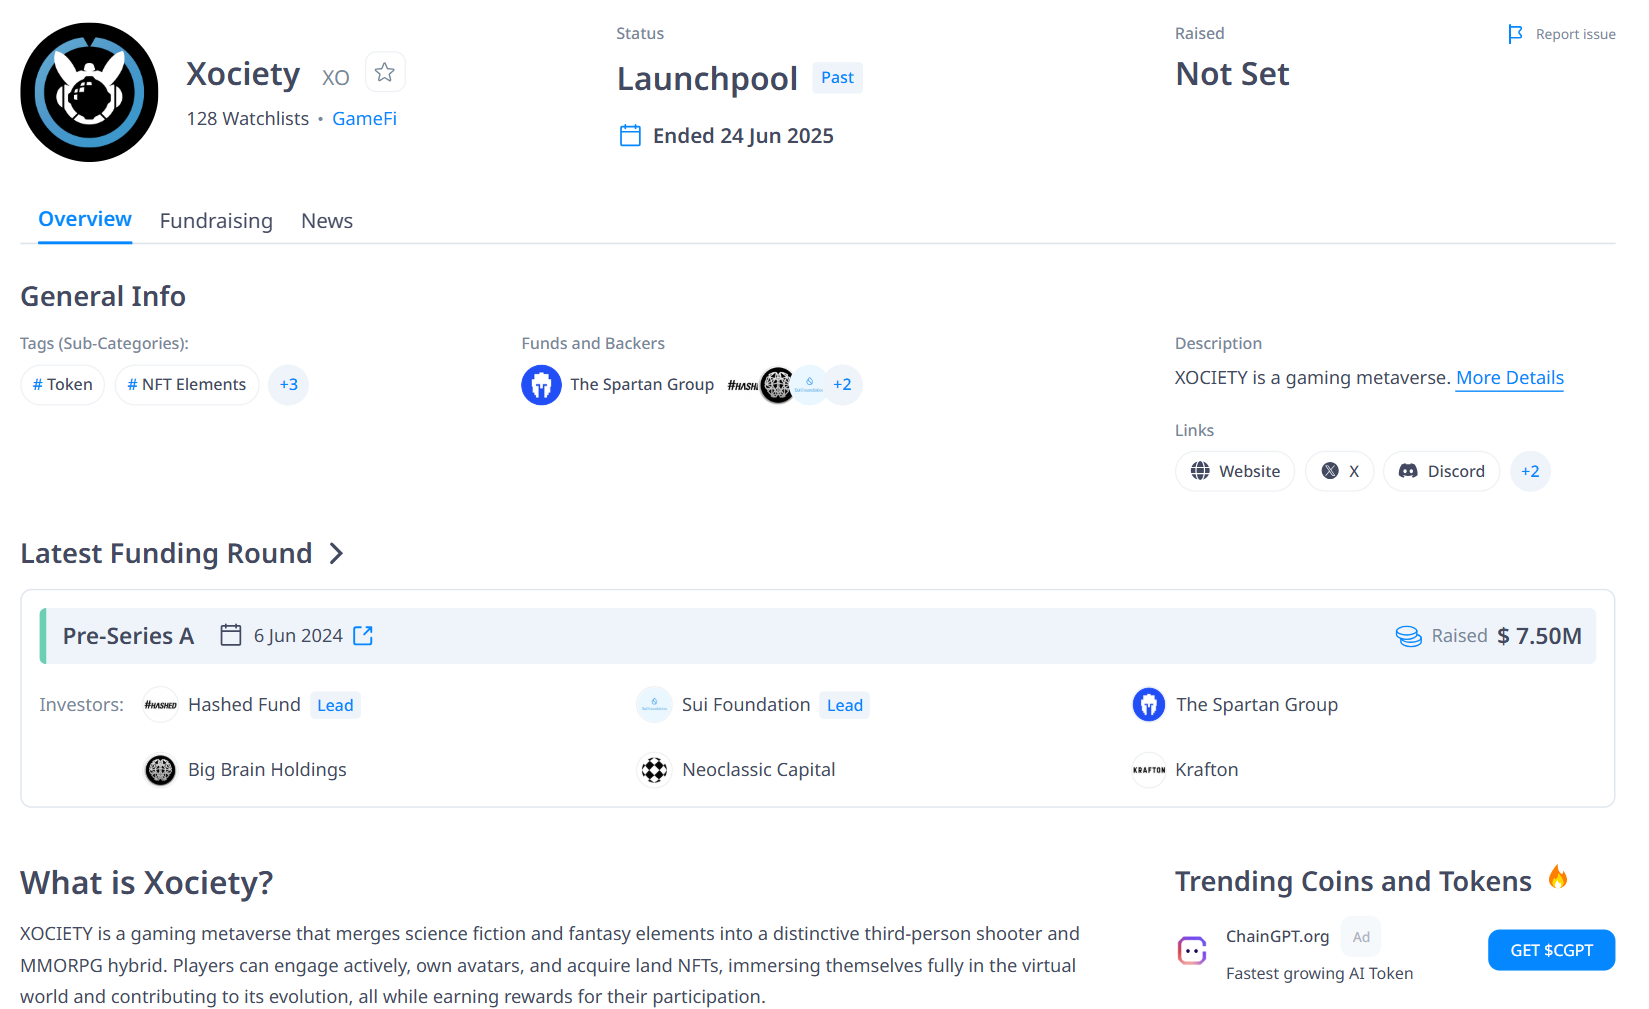
Task: Expand Latest Funding Round chevron arrow
Action: 337,553
